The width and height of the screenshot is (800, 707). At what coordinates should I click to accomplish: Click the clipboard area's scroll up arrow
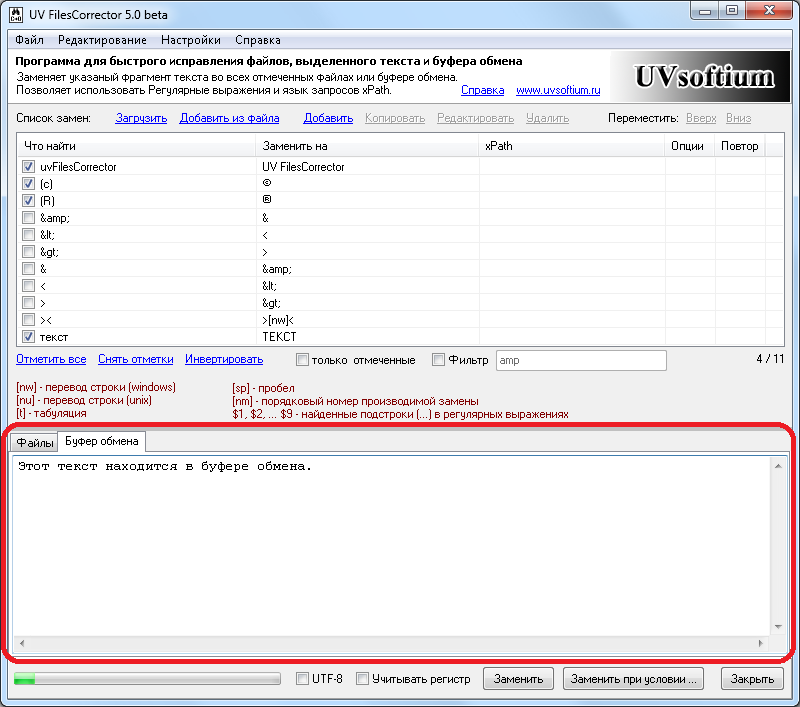pos(778,466)
